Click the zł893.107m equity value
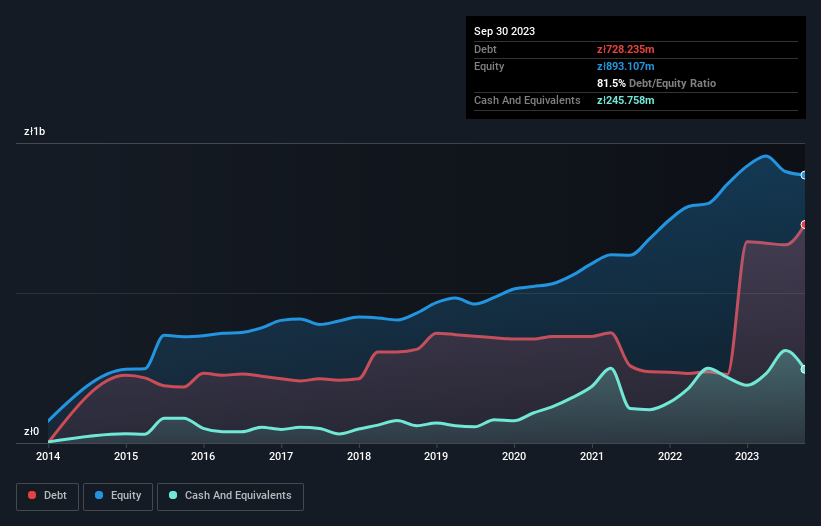 (626, 66)
